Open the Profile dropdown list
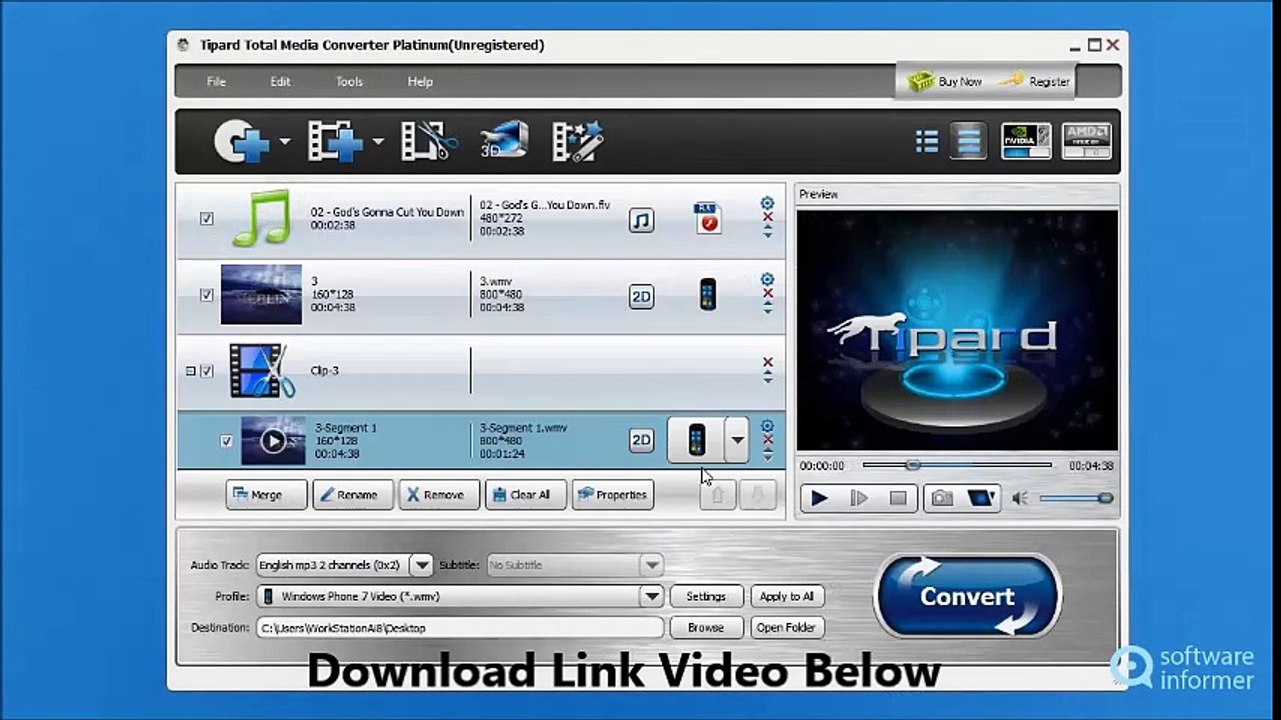The image size is (1281, 720). point(652,597)
